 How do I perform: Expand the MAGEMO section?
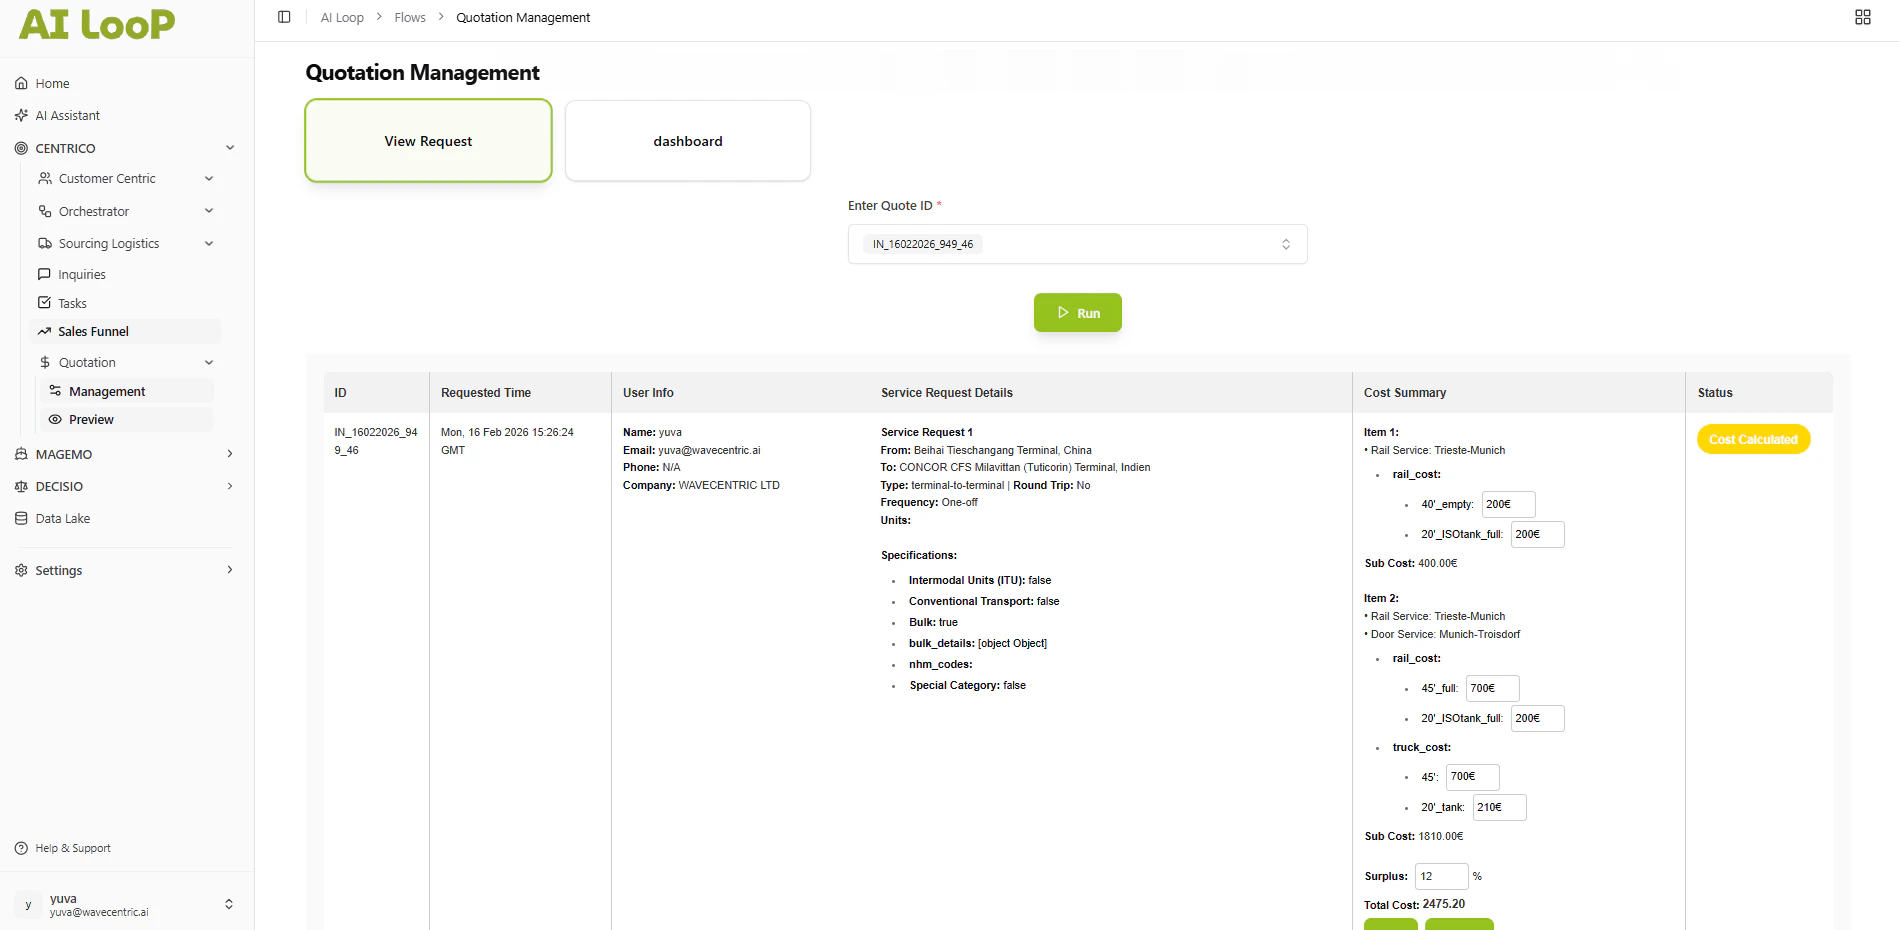click(230, 454)
